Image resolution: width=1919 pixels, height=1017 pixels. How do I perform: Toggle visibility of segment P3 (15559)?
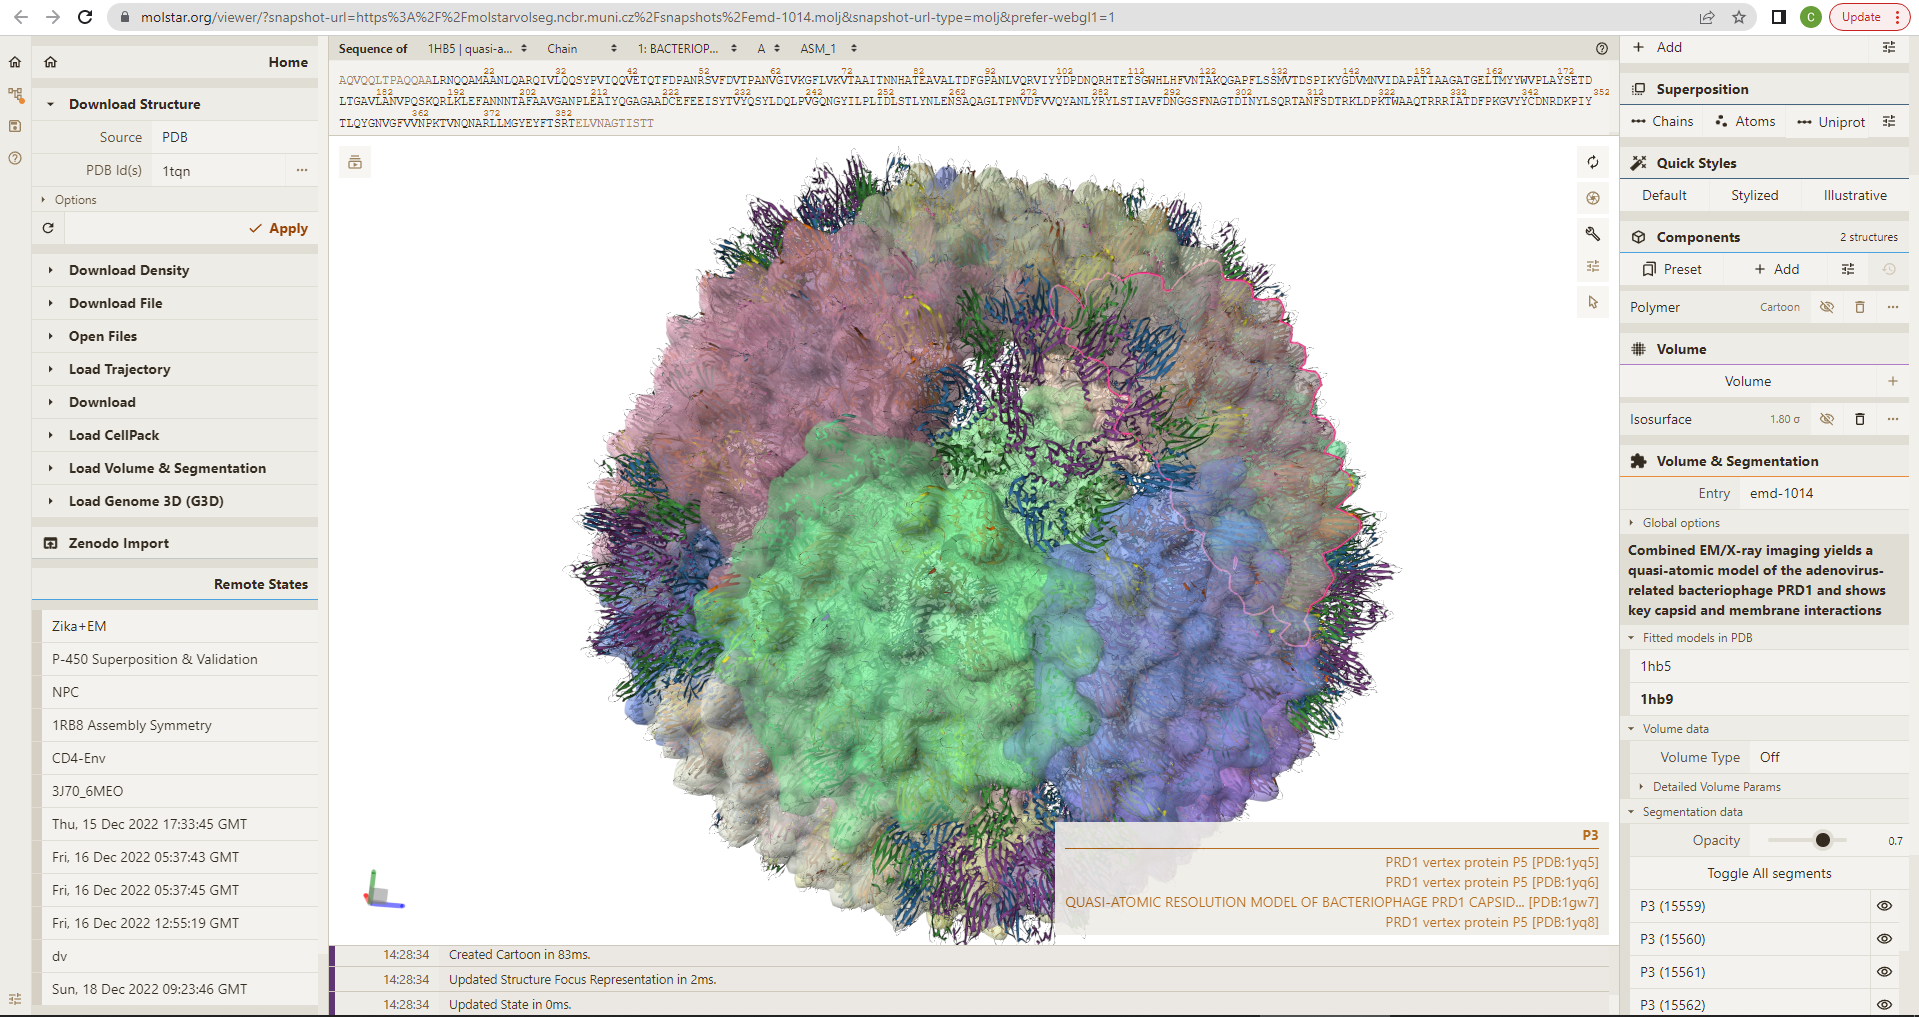(x=1884, y=906)
